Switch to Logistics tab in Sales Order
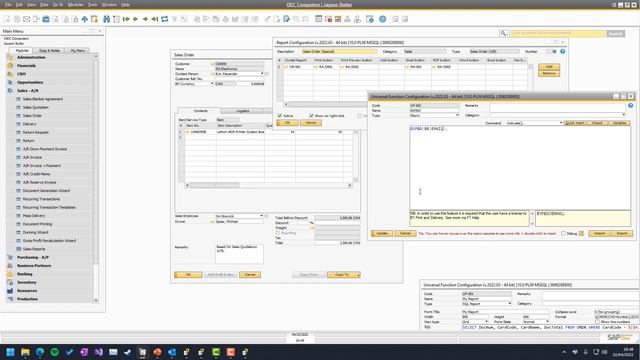The height and width of the screenshot is (360, 640). pos(242,111)
